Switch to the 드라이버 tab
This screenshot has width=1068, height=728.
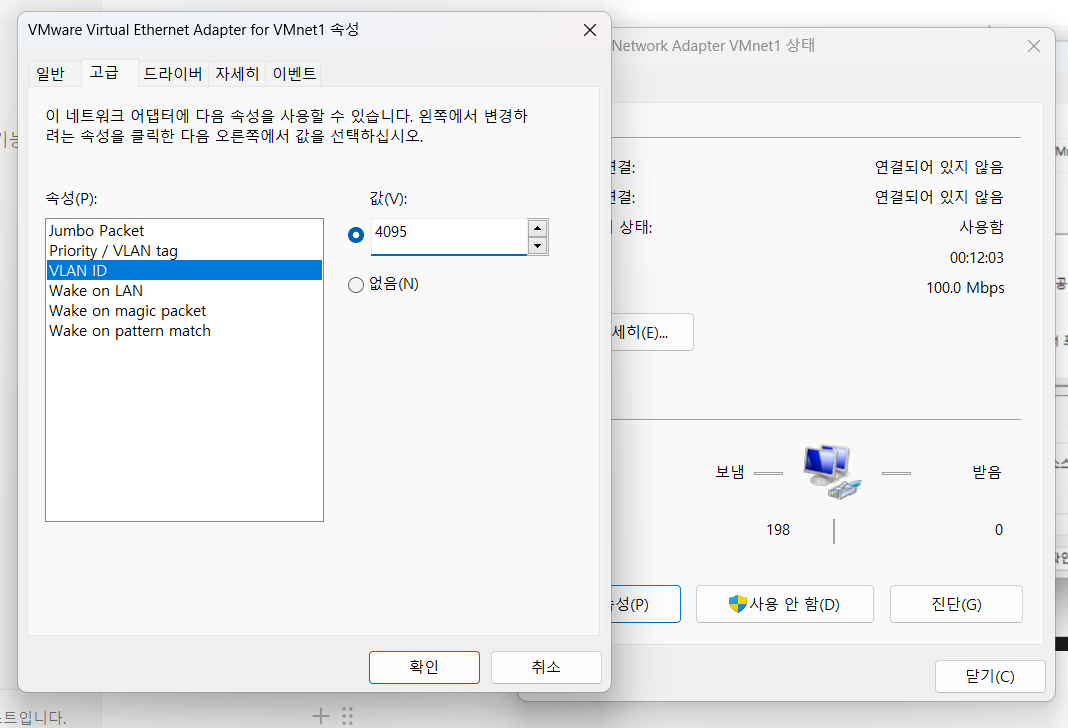[173, 74]
